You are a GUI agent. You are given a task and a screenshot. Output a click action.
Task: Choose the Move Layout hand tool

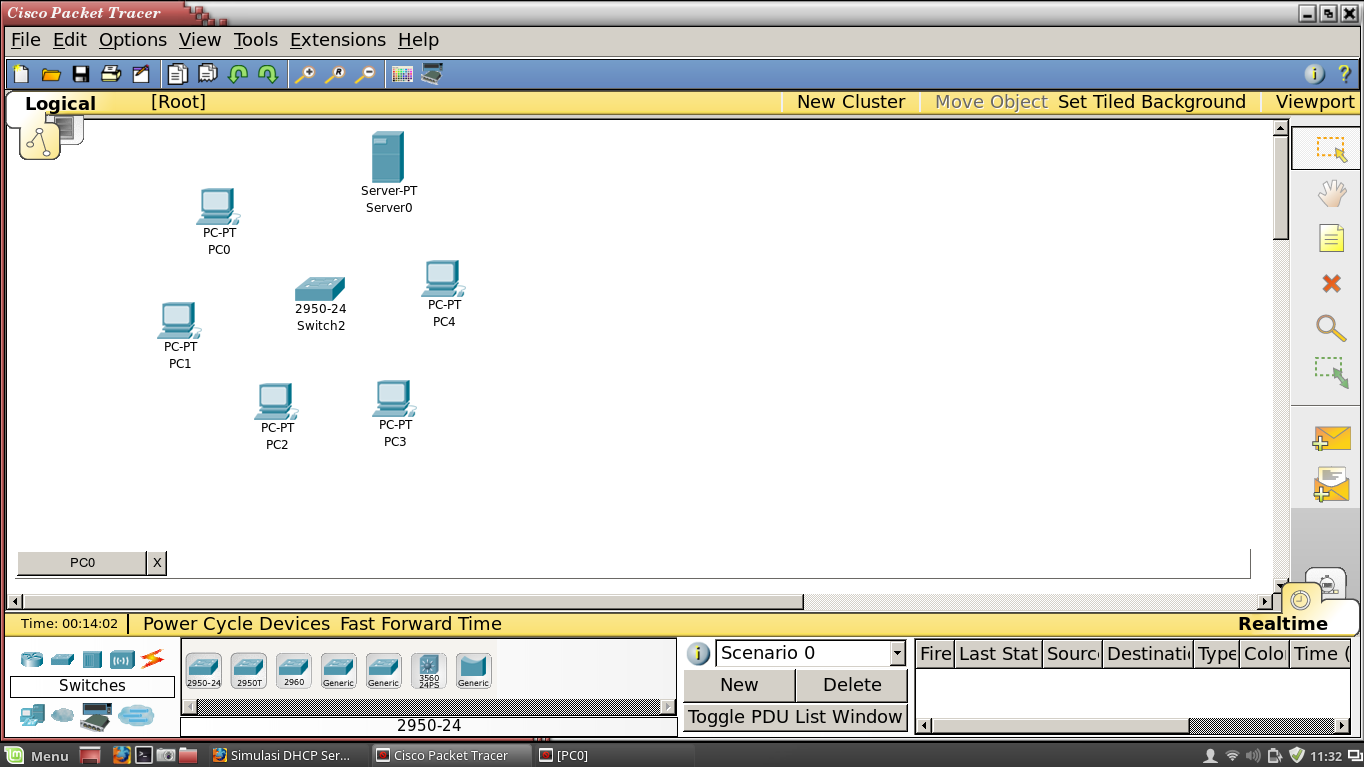pyautogui.click(x=1331, y=193)
